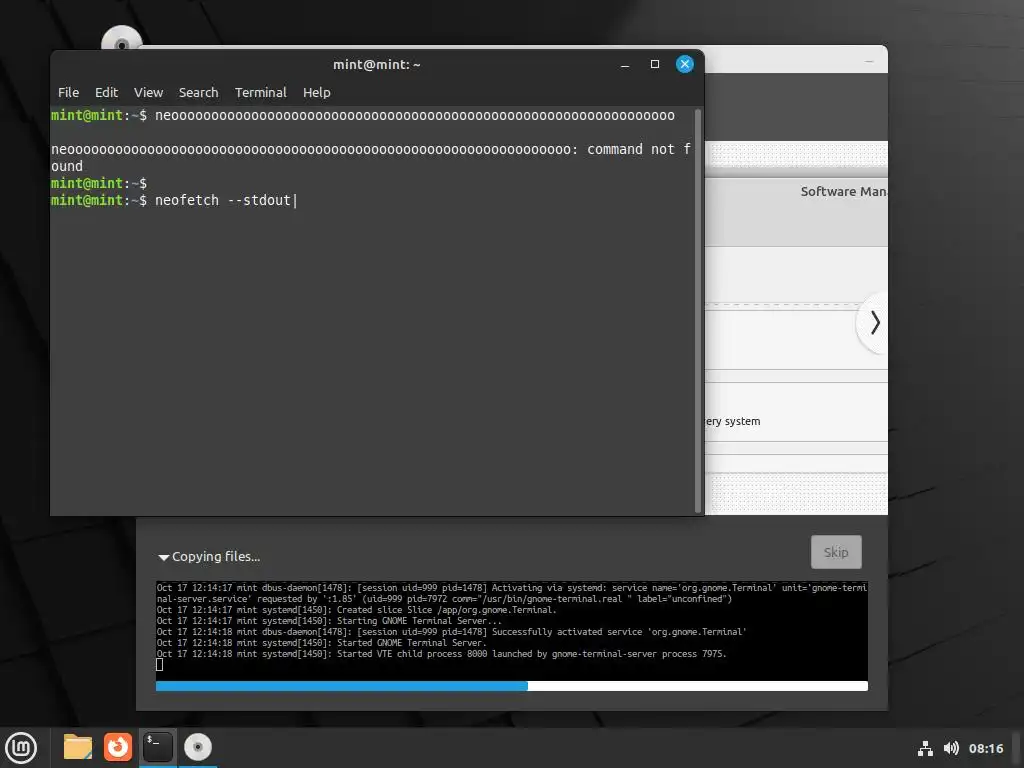Open the File menu in Terminal

click(x=68, y=93)
